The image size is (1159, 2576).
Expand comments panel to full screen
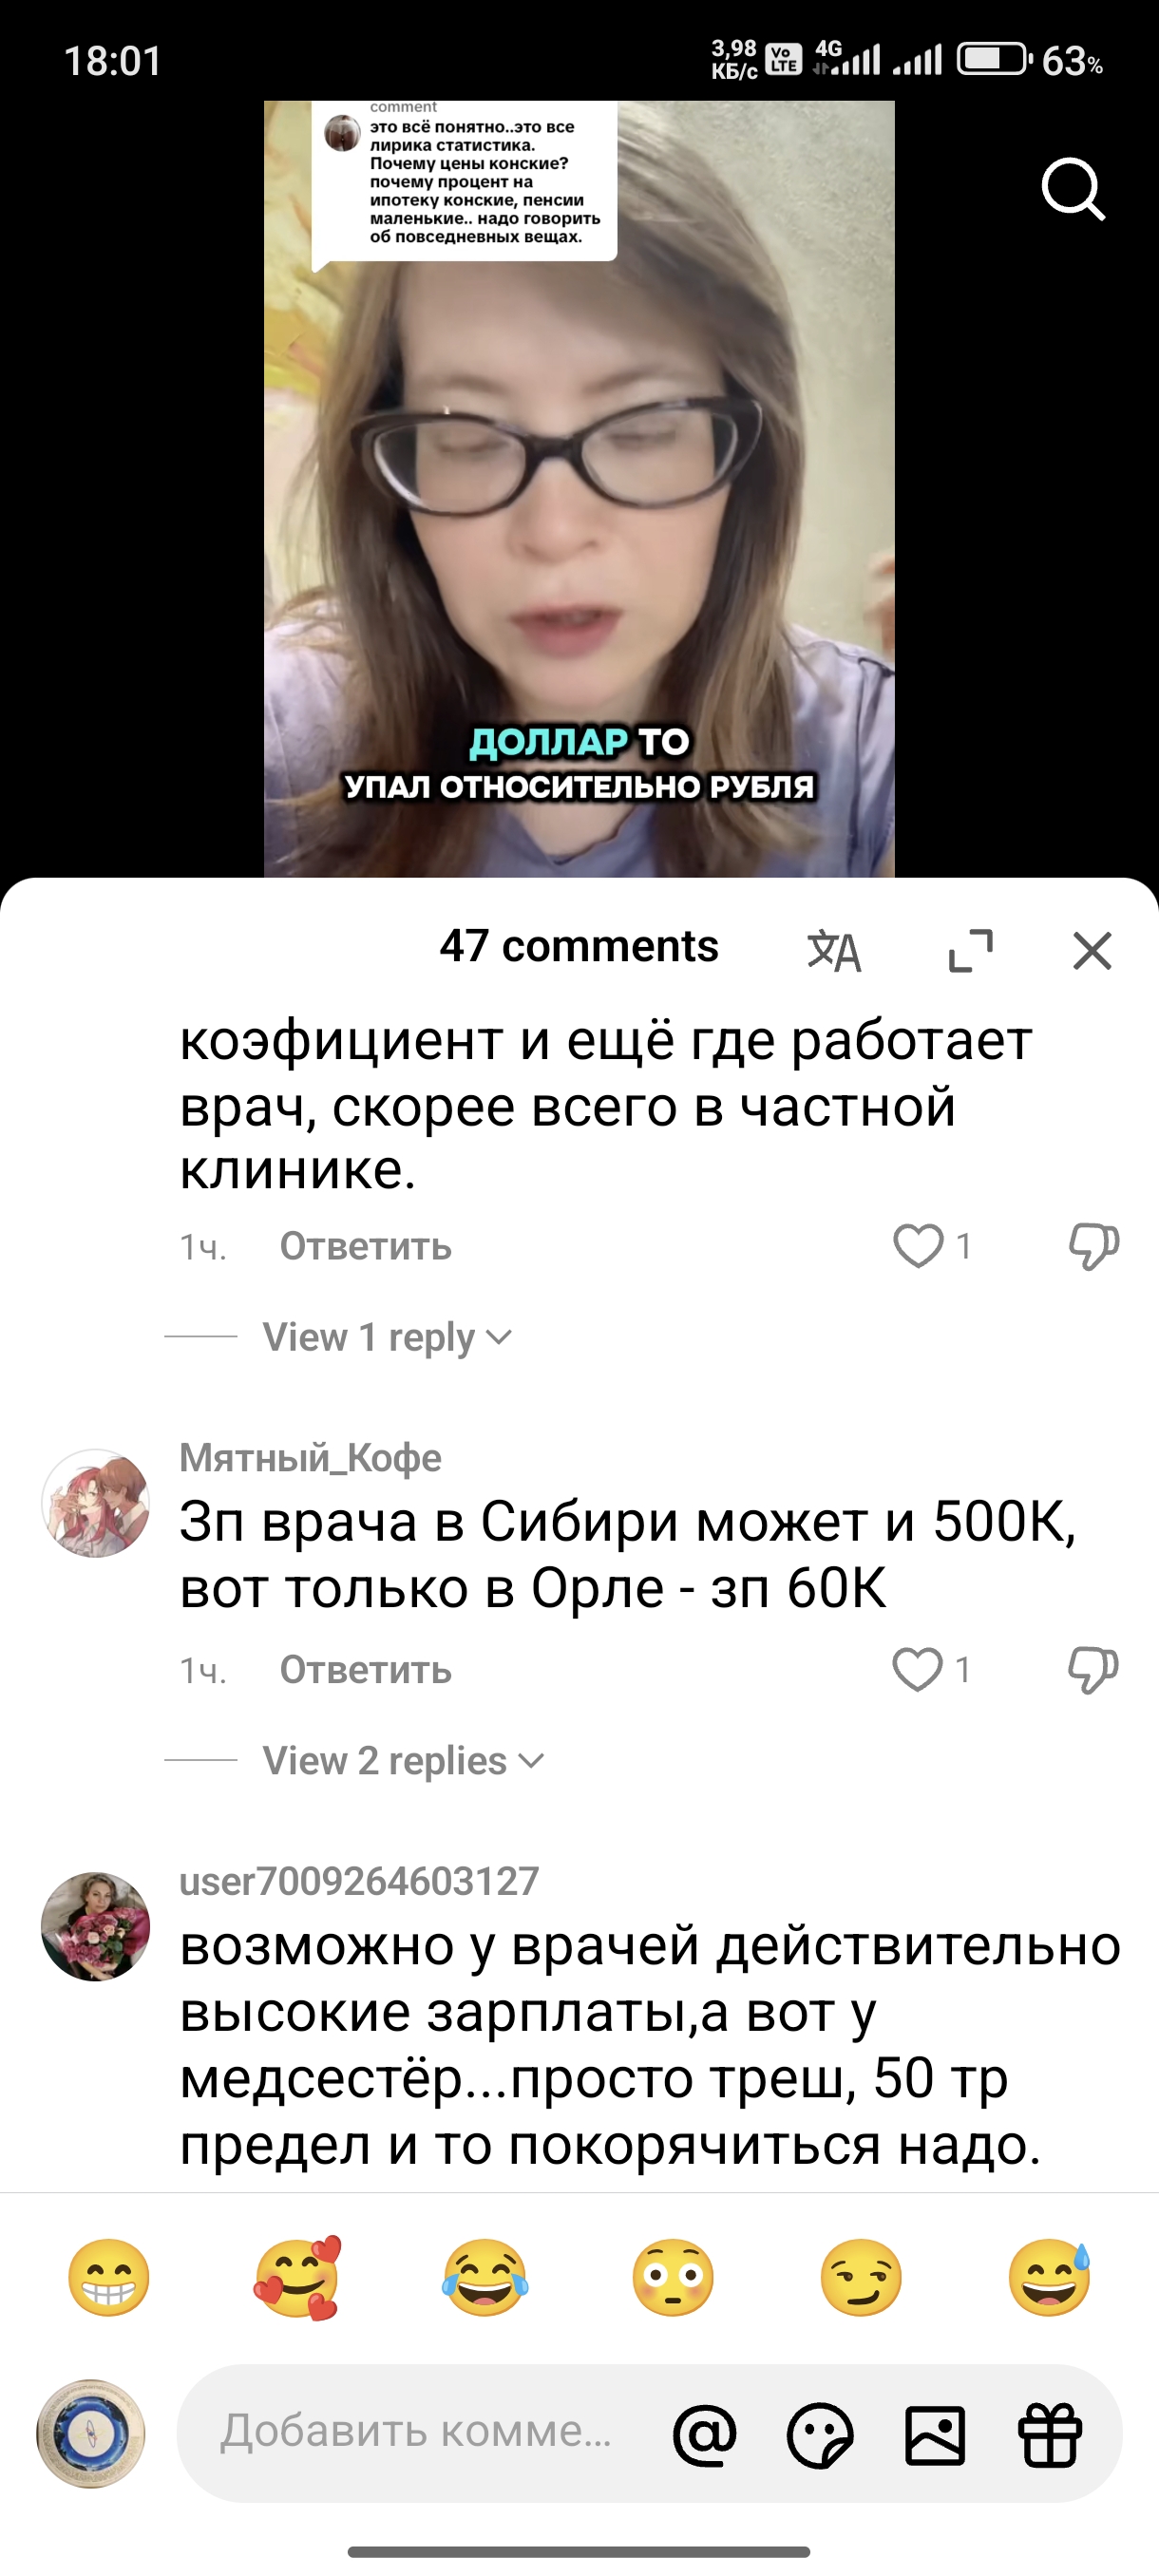coord(971,950)
